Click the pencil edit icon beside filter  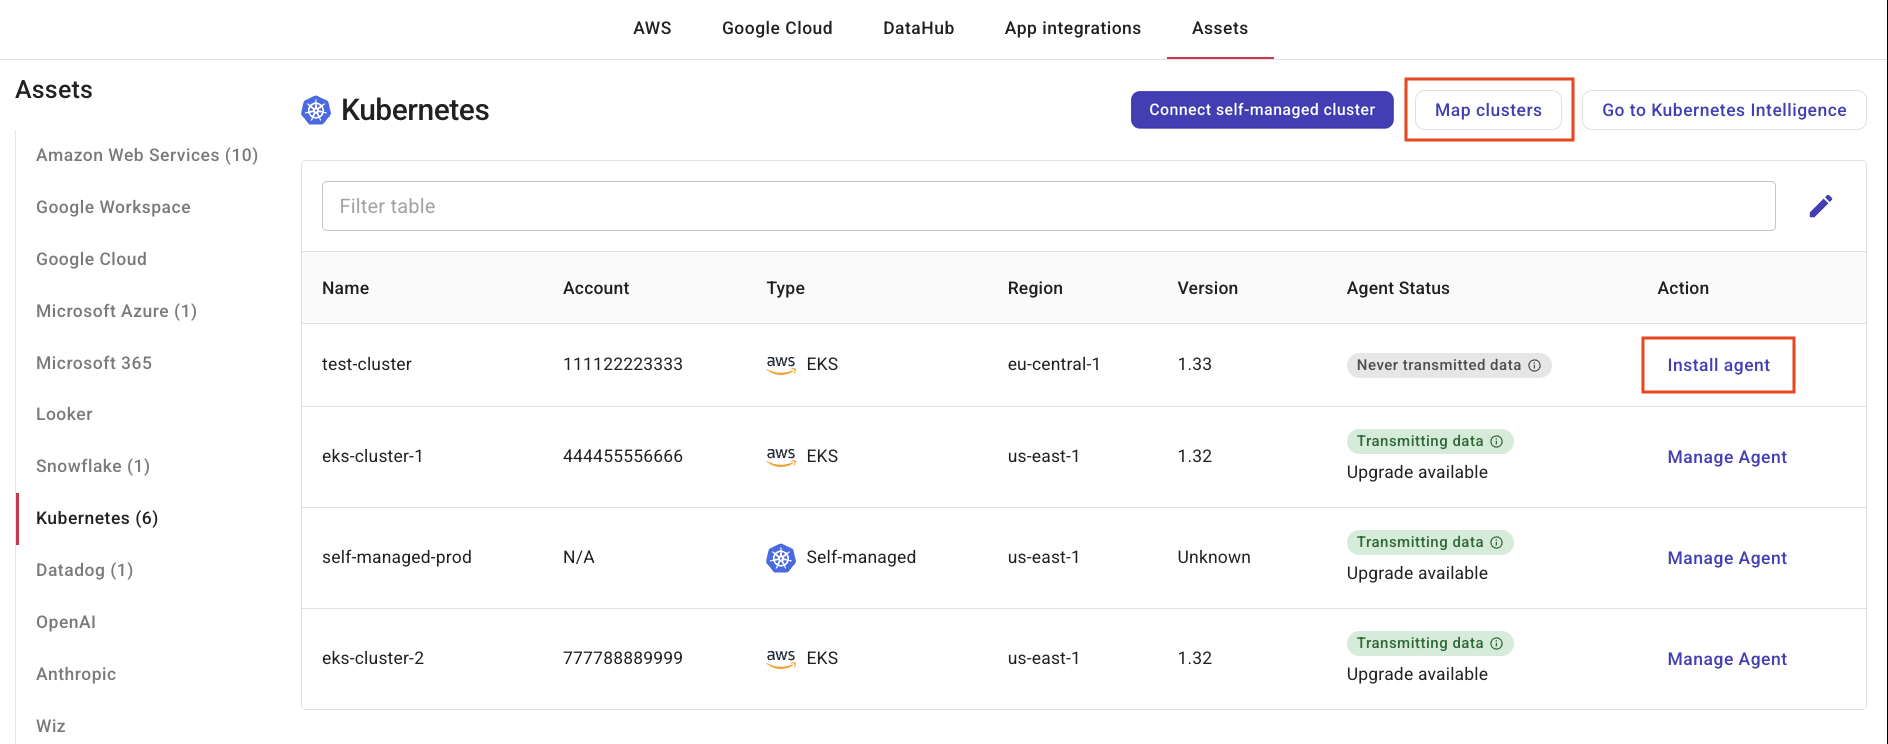click(1820, 206)
